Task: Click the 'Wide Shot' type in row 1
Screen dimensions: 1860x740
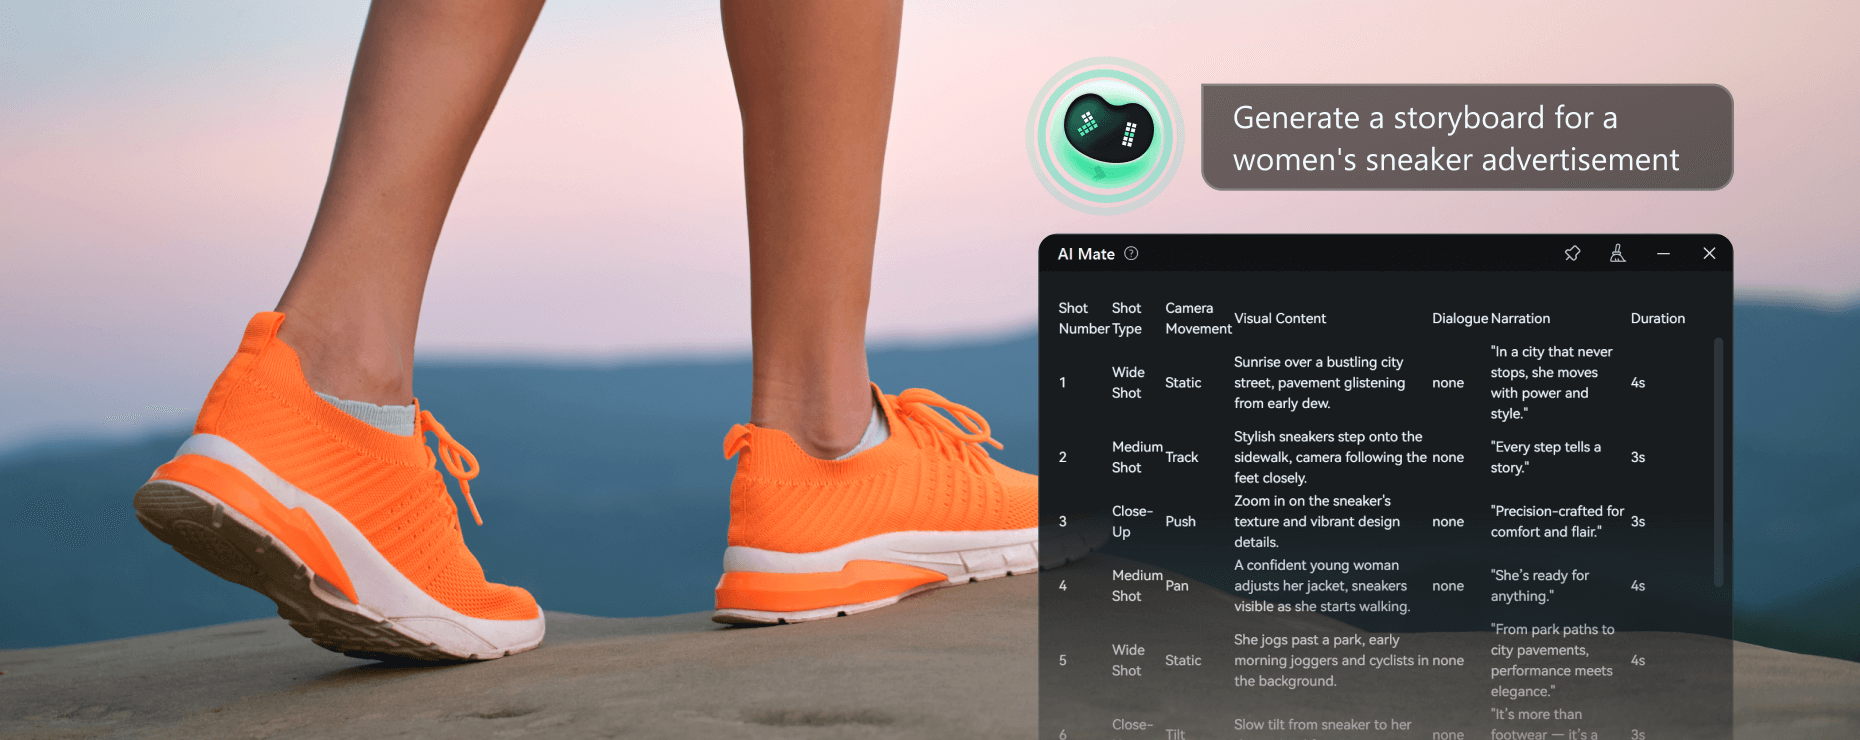Action: click(x=1128, y=383)
